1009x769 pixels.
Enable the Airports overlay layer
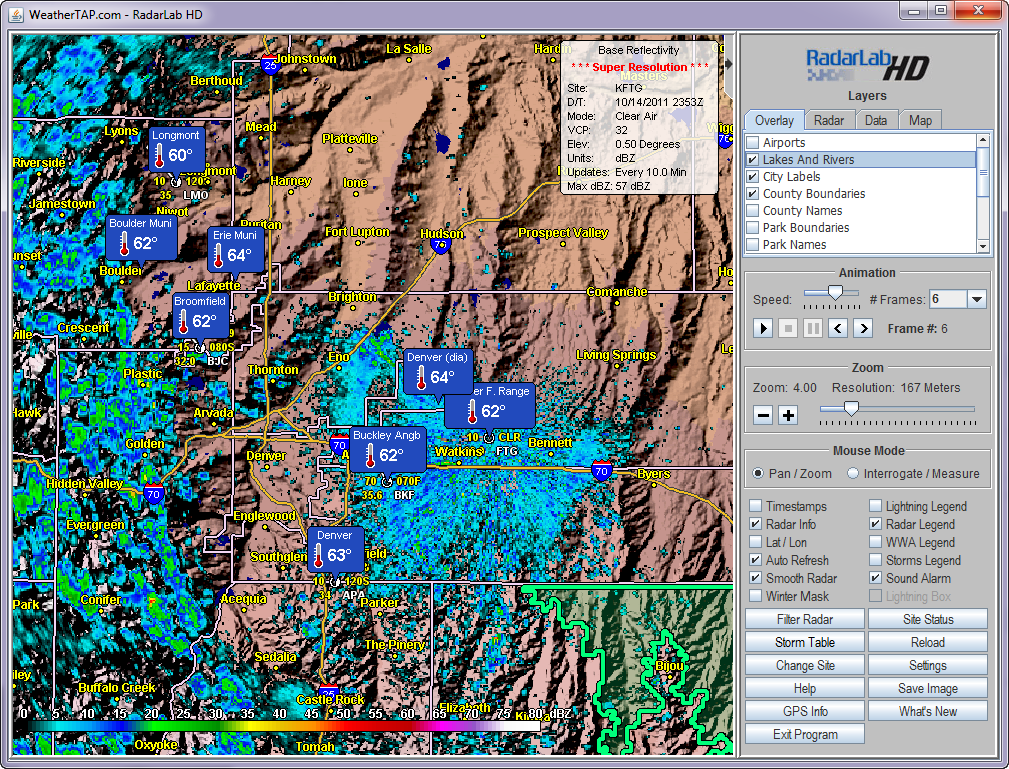[x=752, y=142]
